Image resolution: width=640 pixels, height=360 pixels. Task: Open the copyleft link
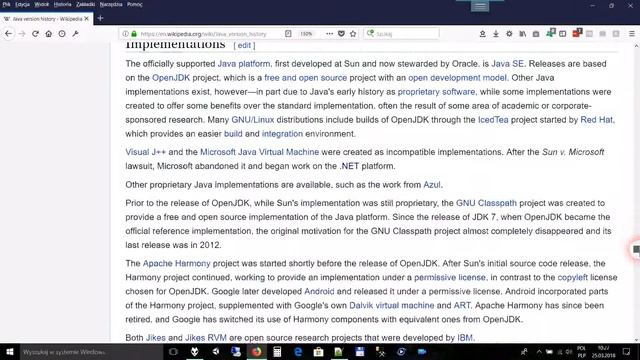click(573, 278)
